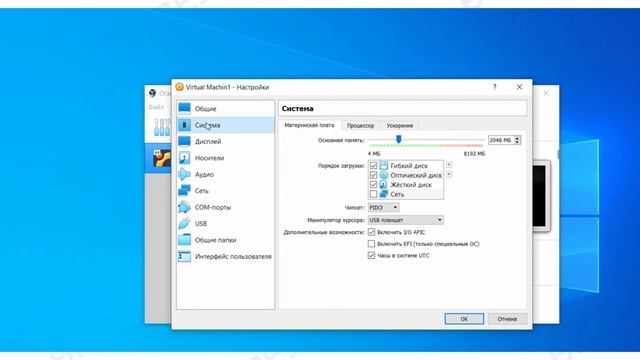The height and width of the screenshot is (360, 640).
Task: Close the VirtualBox Manager window behind
Action: point(546,93)
